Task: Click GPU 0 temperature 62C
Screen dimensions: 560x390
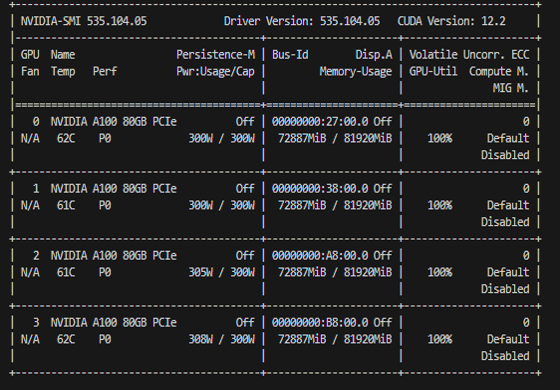Action: pyautogui.click(x=66, y=138)
